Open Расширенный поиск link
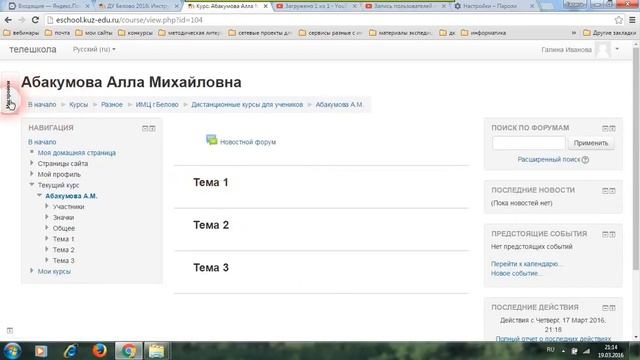Viewport: 640px width, 360px height. 549,160
